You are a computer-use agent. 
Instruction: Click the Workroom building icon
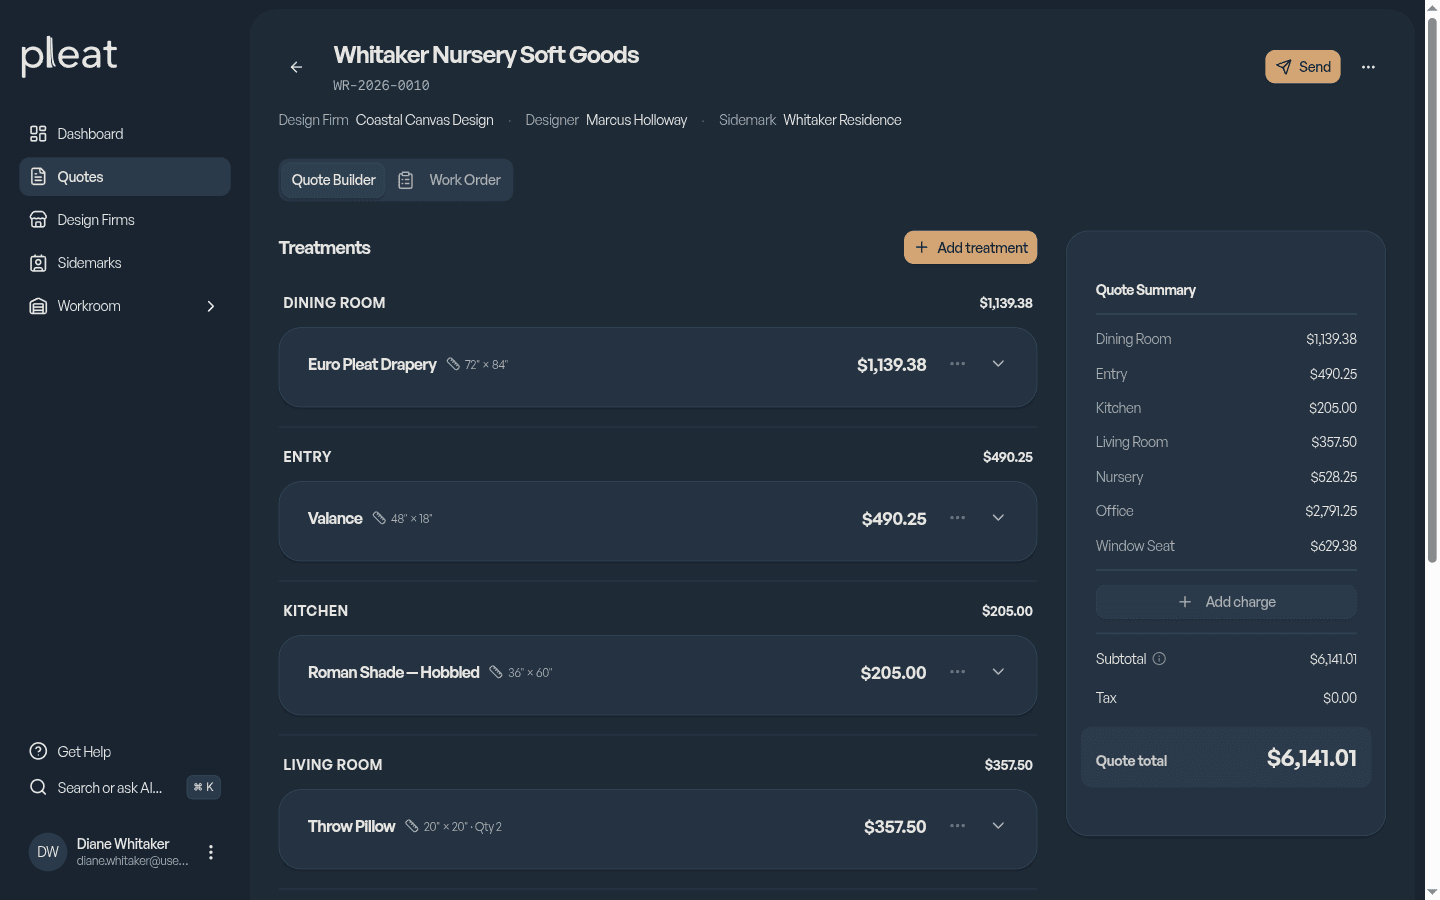pyautogui.click(x=38, y=306)
